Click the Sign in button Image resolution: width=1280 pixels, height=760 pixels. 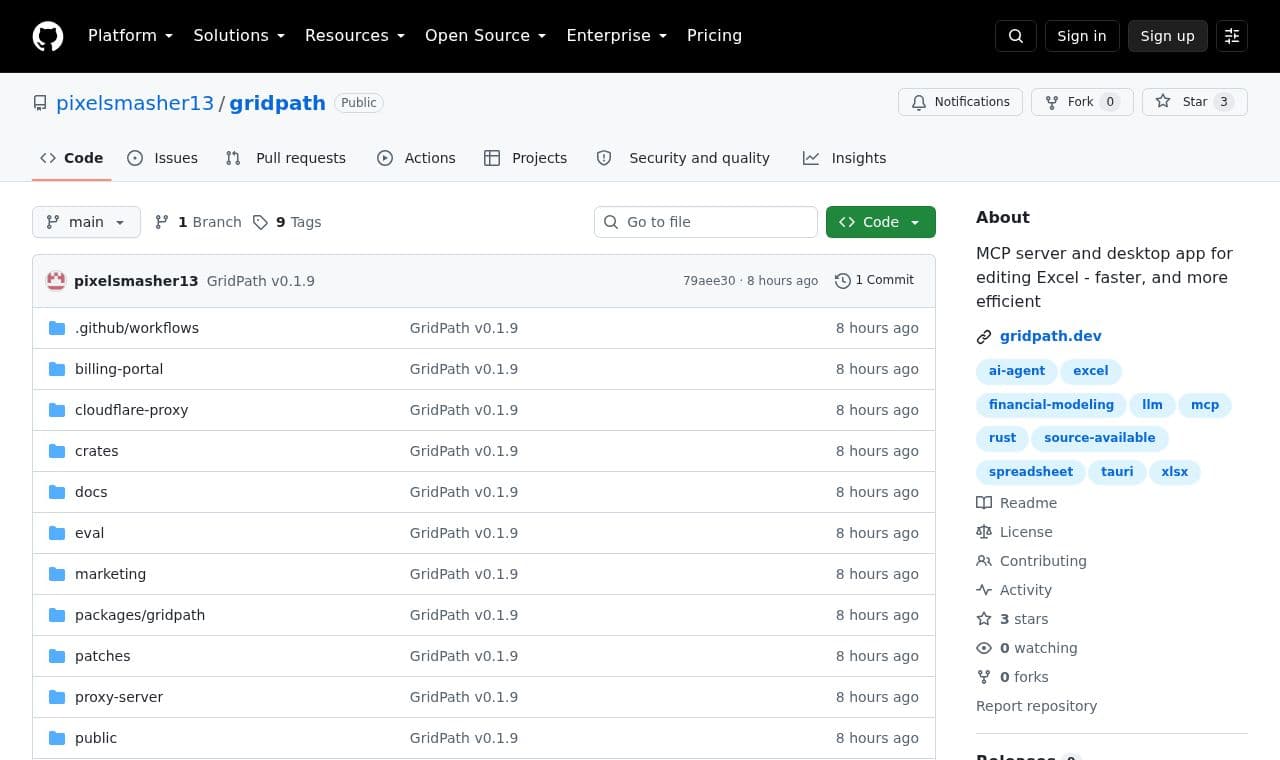[x=1082, y=36]
